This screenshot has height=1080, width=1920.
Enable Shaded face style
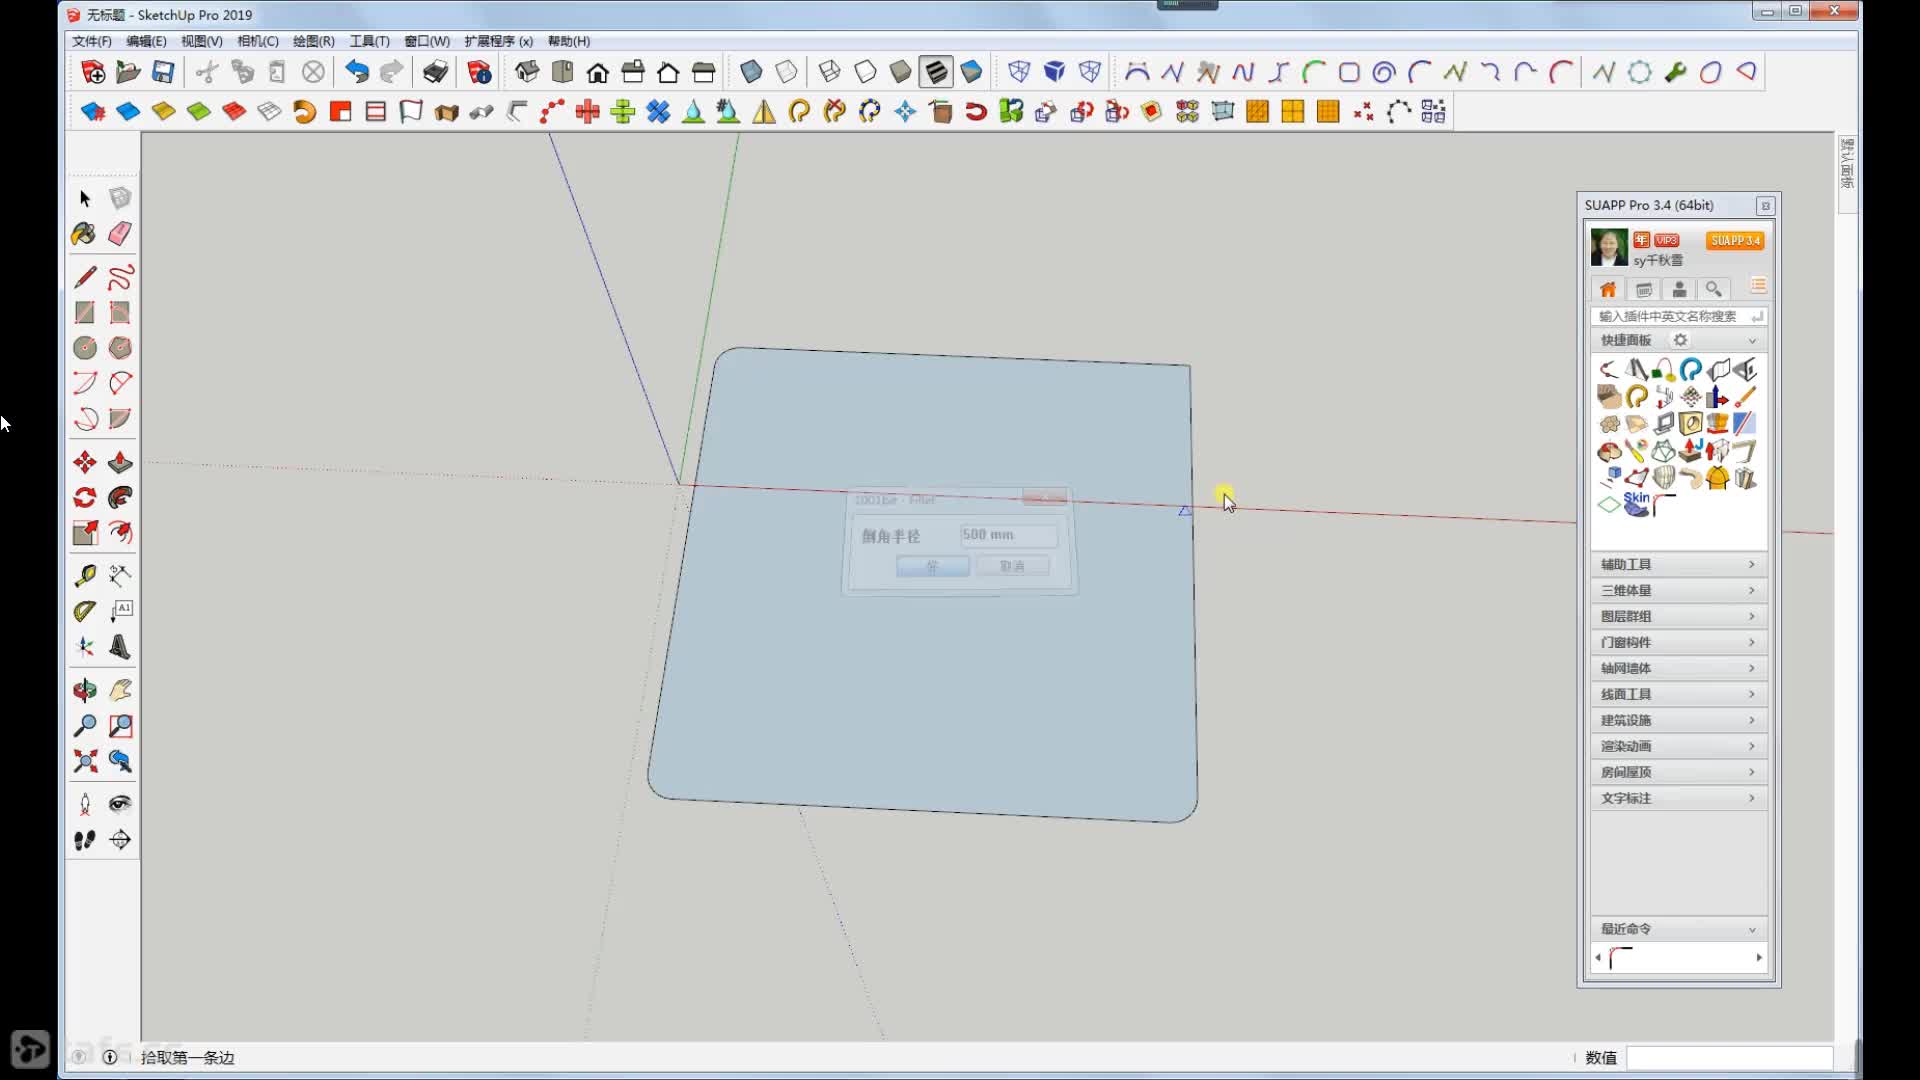(x=900, y=72)
